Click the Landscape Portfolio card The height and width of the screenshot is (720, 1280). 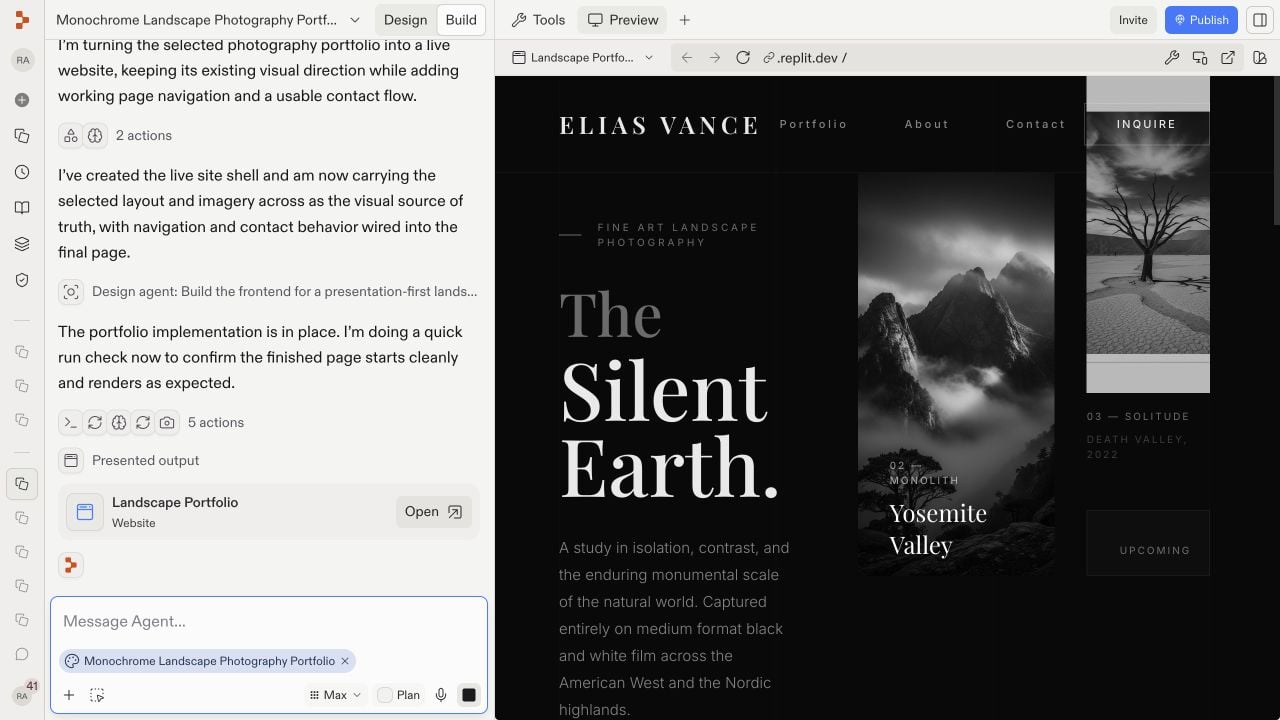tap(268, 512)
